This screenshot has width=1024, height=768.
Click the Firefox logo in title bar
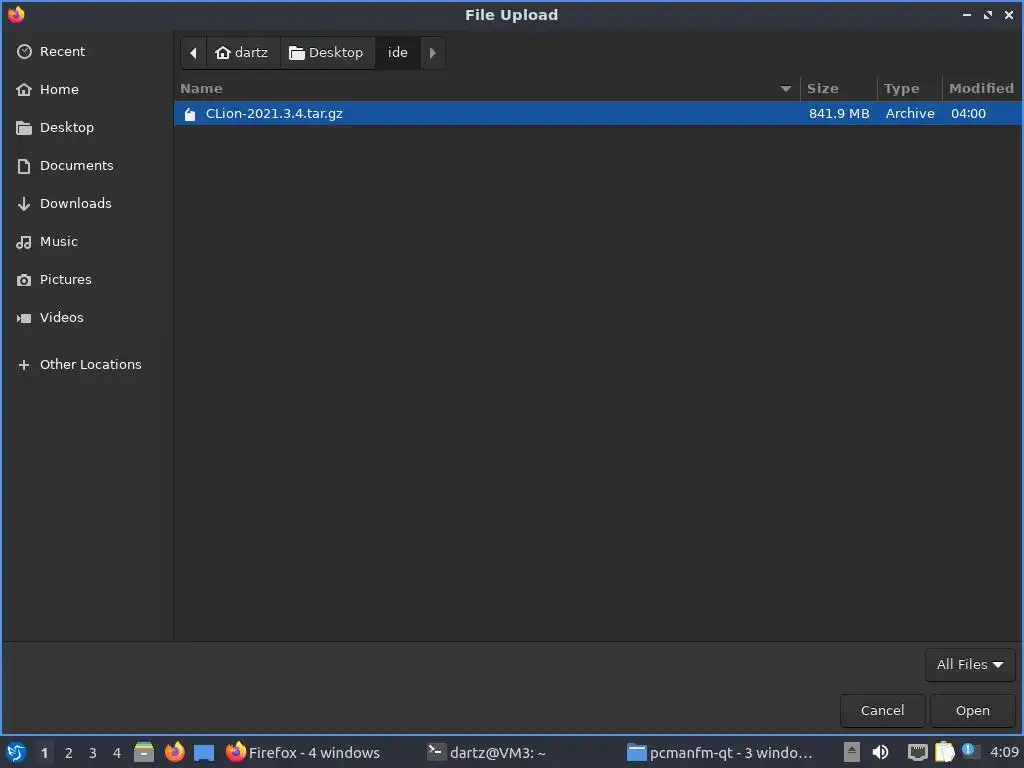(16, 14)
